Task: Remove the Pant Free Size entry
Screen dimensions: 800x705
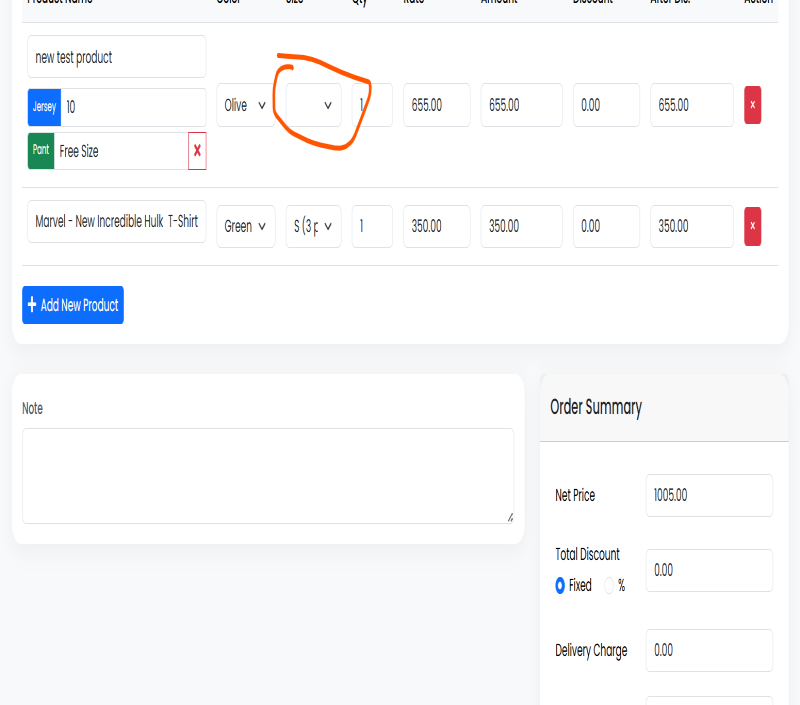Action: click(197, 150)
